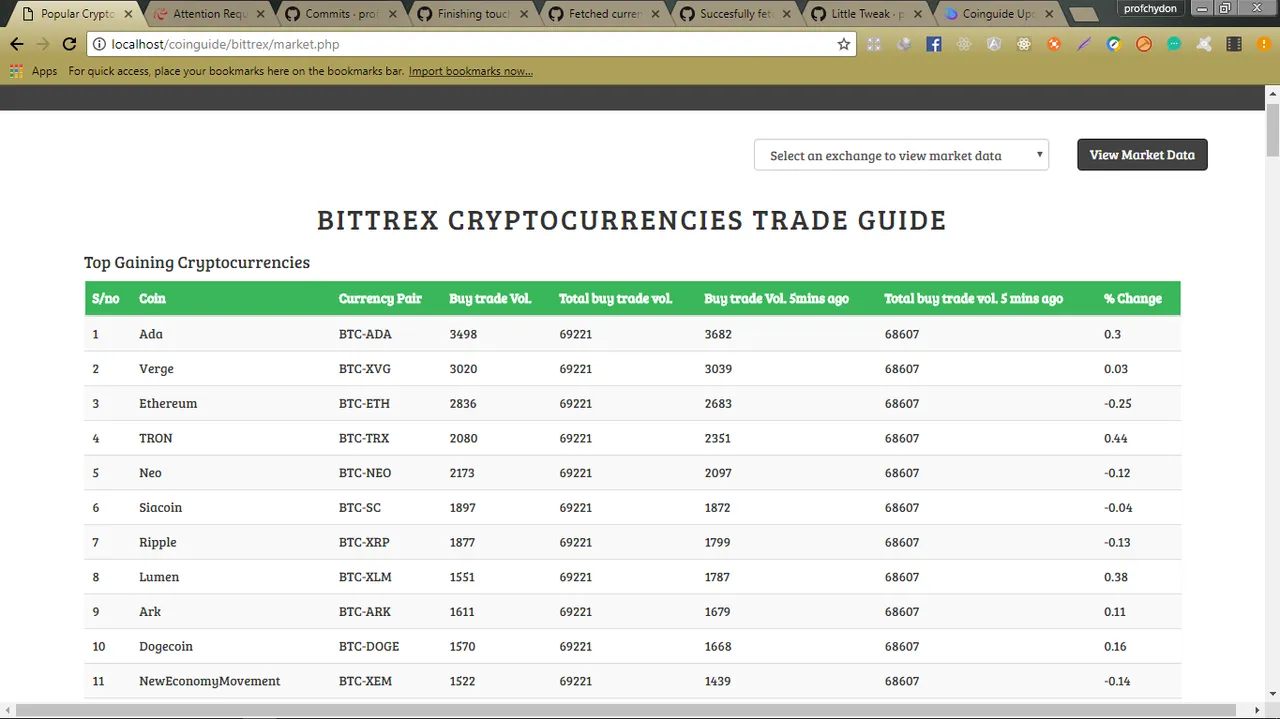This screenshot has height=719, width=1280.
Task: Select the Verge coin name
Action: [x=156, y=369]
